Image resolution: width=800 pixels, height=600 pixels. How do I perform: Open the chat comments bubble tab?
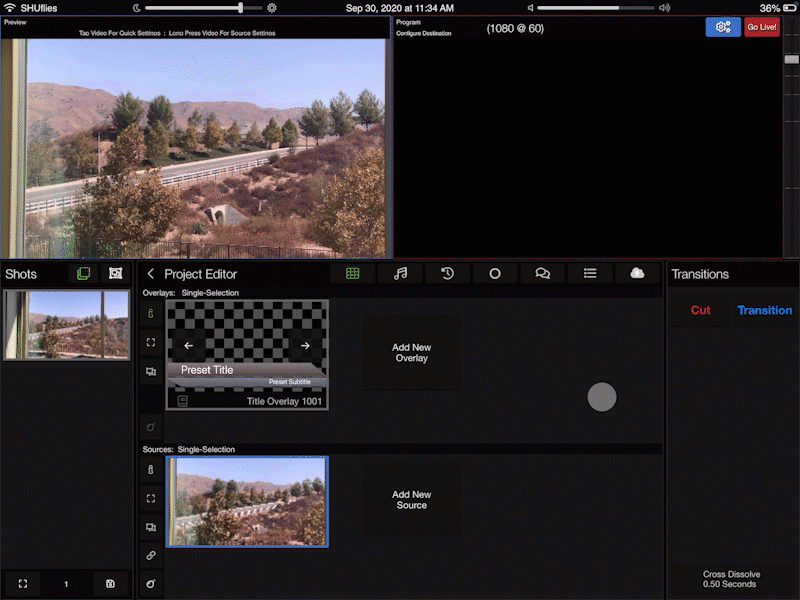click(x=542, y=273)
